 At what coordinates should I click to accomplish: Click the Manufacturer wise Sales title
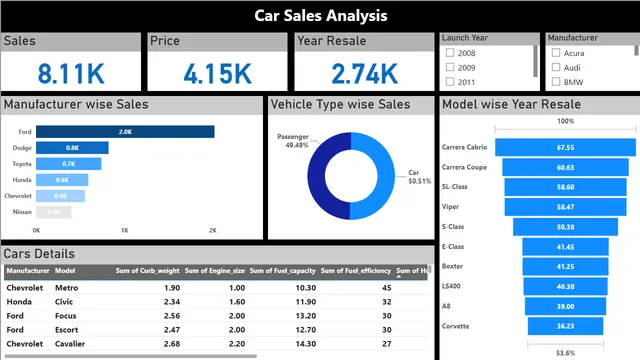point(76,104)
